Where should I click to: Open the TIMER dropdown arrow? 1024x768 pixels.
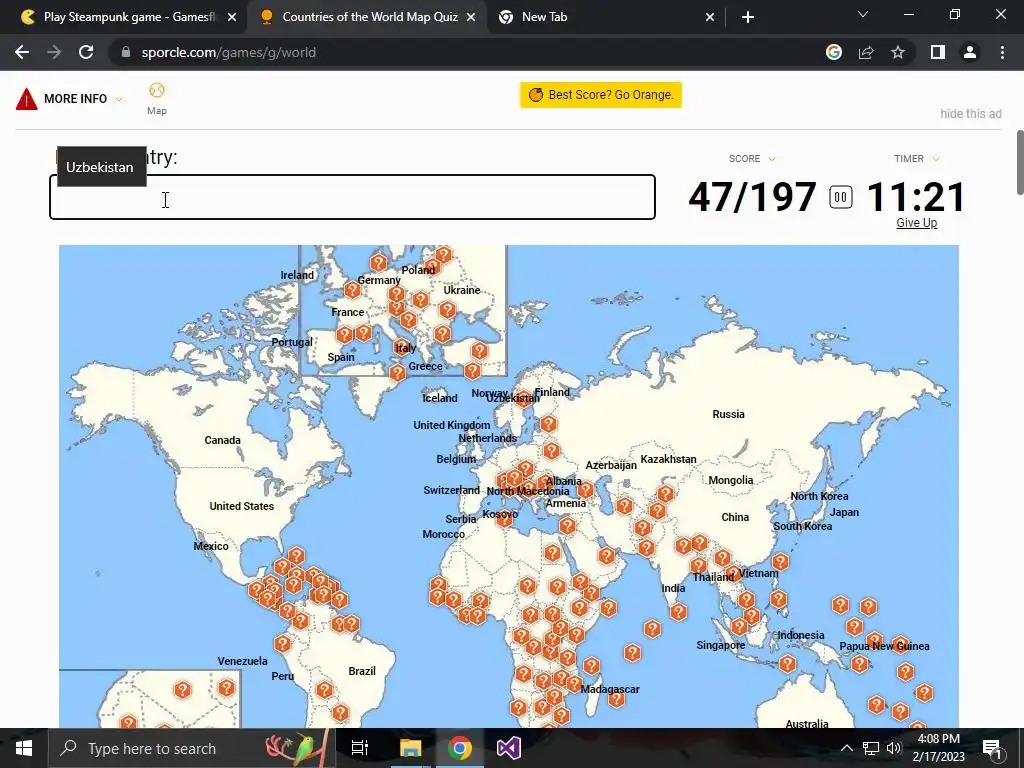click(x=936, y=159)
